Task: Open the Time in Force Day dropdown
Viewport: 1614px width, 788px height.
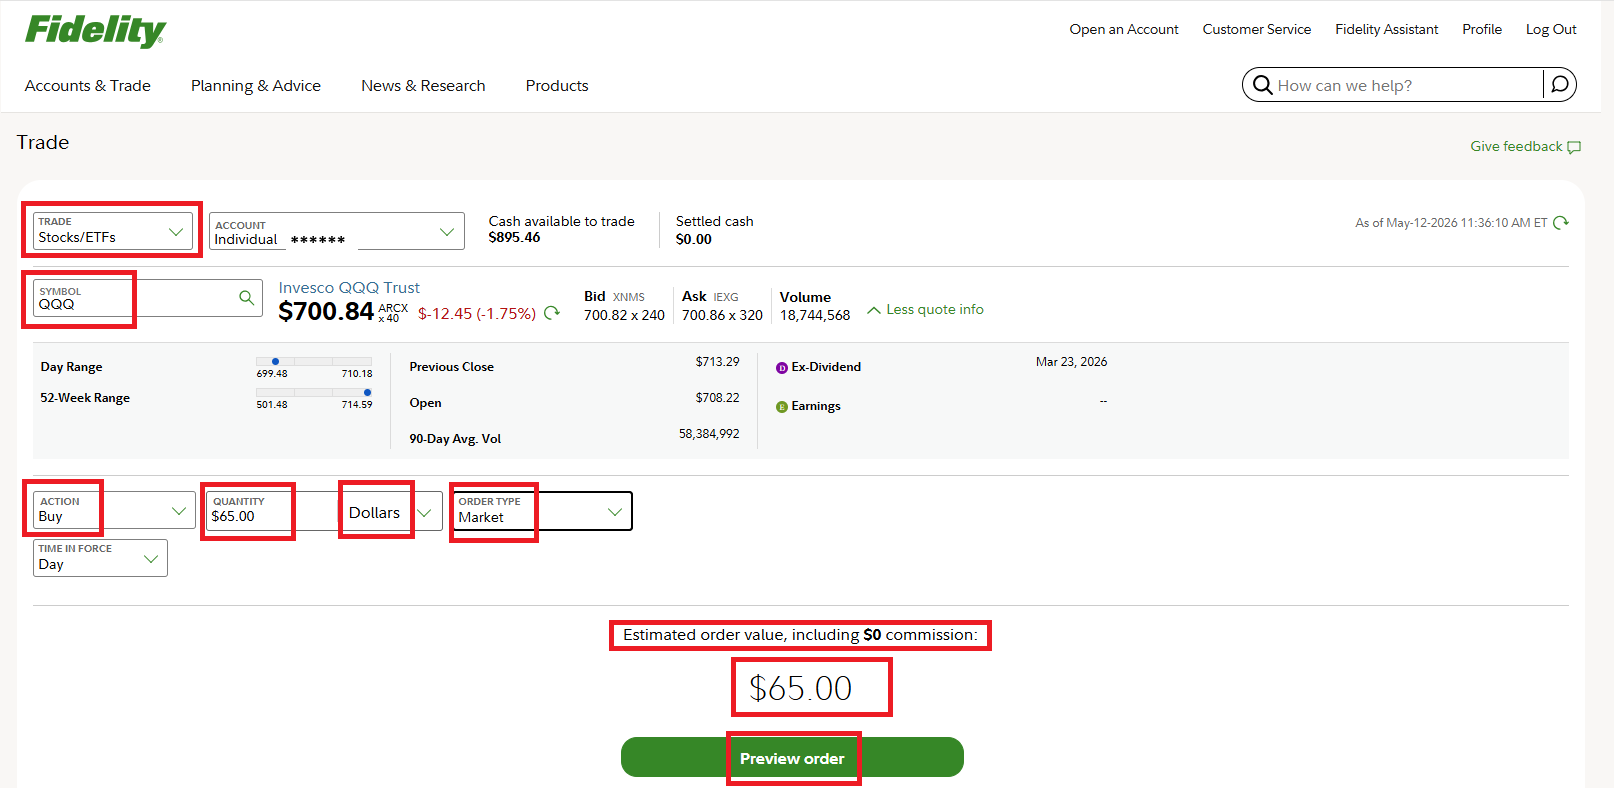Action: click(100, 558)
